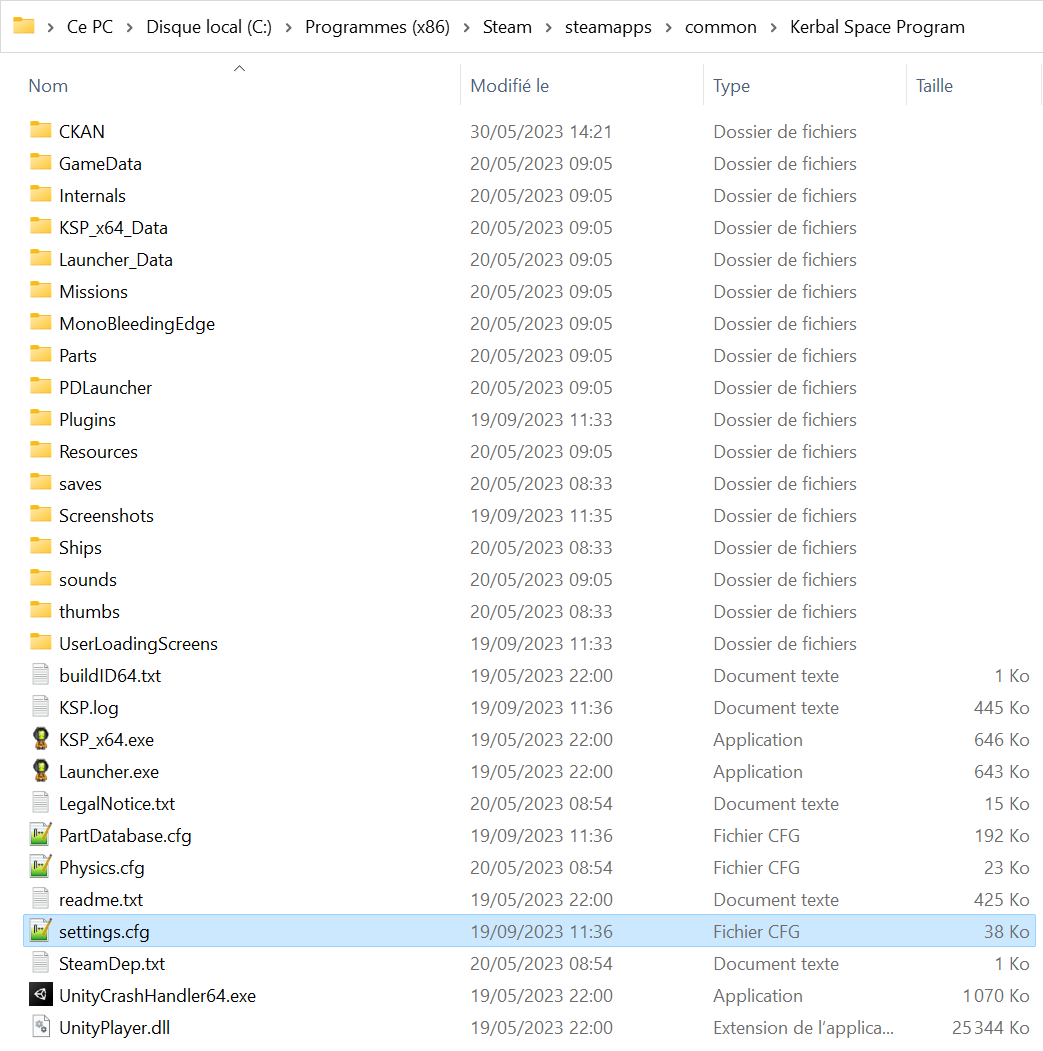This screenshot has width=1043, height=1051.
Task: Click the Screenshots date 19/09/2023 11:35
Action: coord(541,515)
